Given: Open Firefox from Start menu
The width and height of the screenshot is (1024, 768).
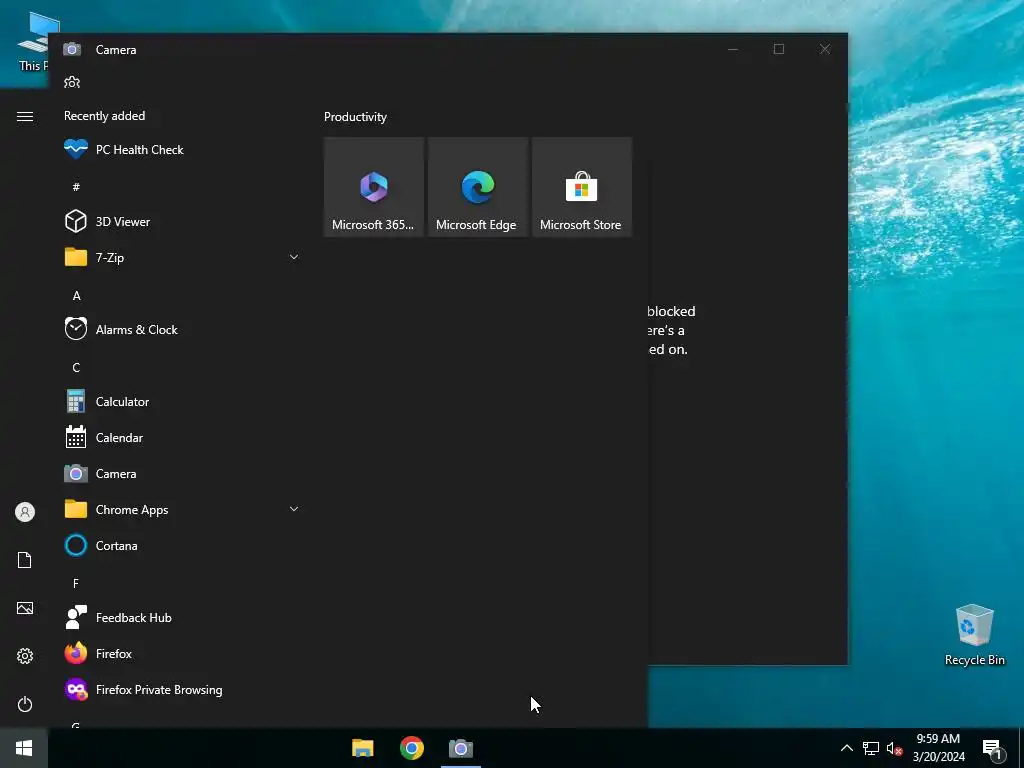Looking at the screenshot, I should (181, 654).
